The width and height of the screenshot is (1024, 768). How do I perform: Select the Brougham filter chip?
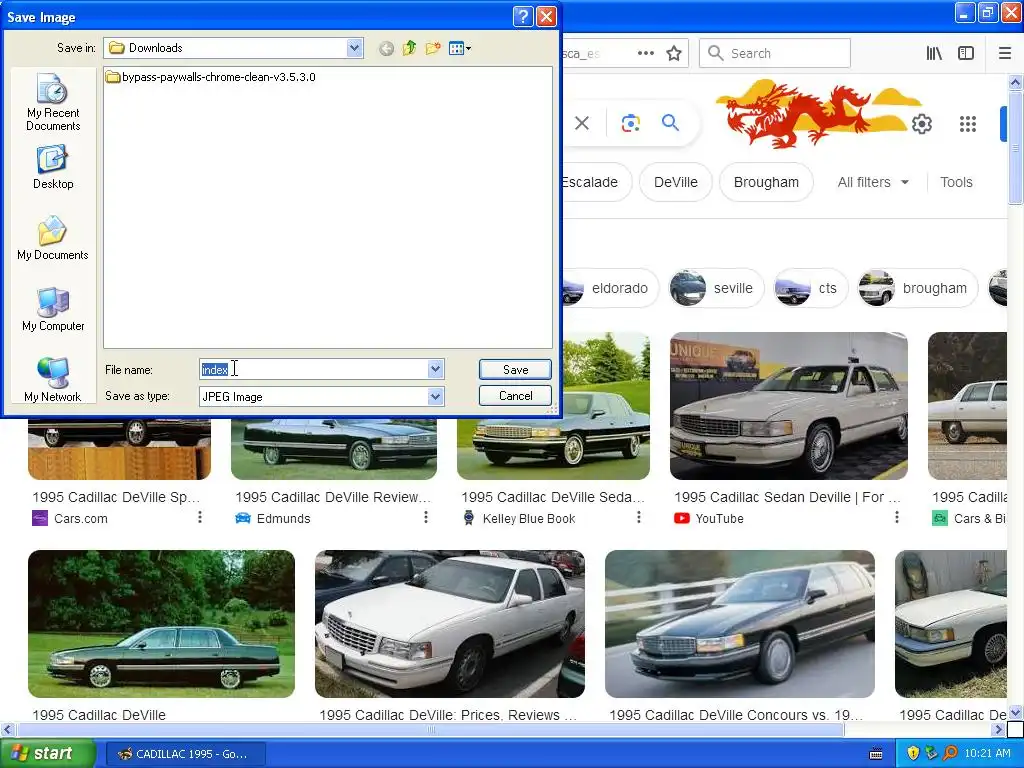click(x=766, y=182)
